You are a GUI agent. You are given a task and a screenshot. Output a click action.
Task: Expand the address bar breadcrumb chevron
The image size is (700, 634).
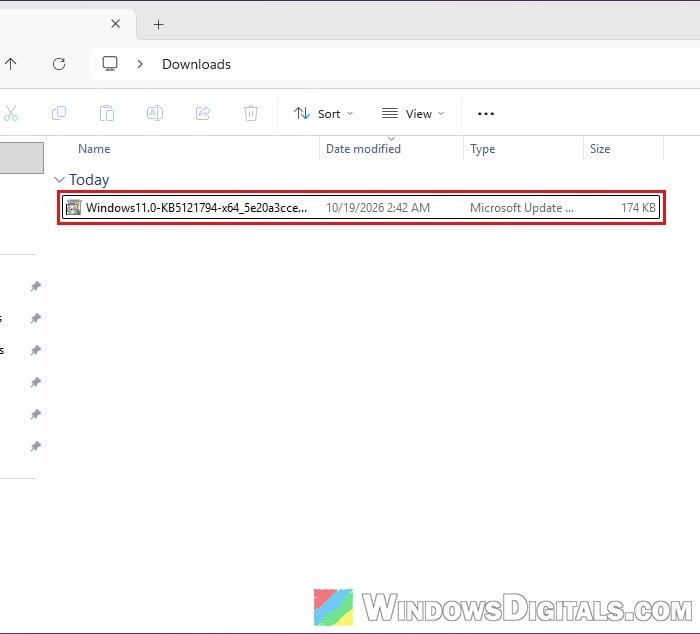click(140, 64)
